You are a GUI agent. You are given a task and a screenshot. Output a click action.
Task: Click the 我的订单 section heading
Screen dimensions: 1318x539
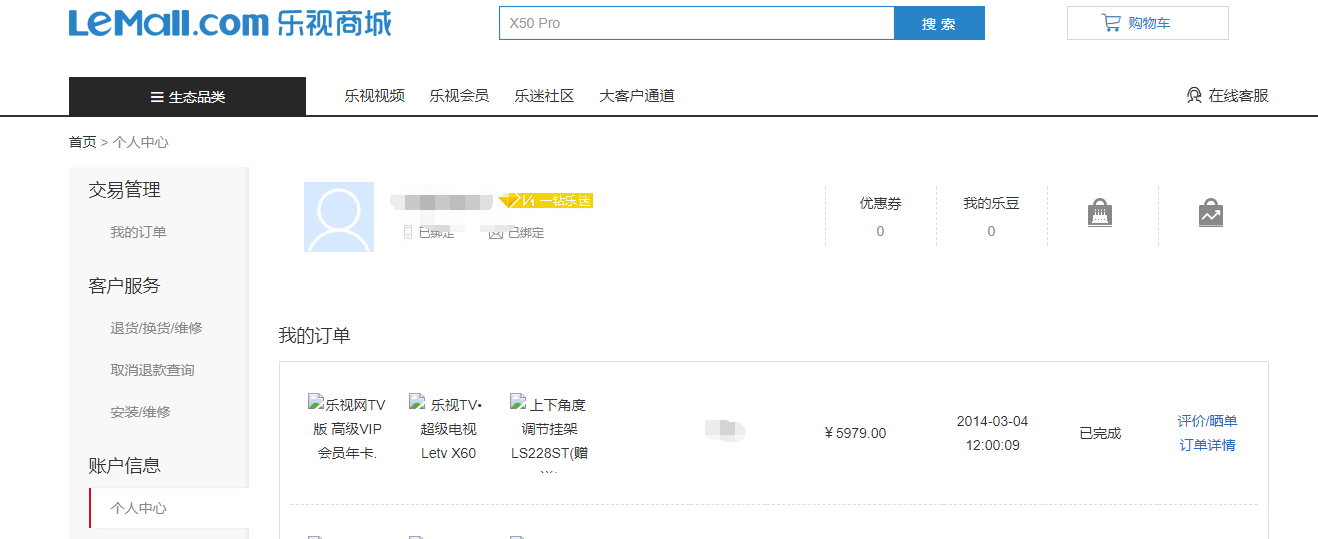point(314,335)
